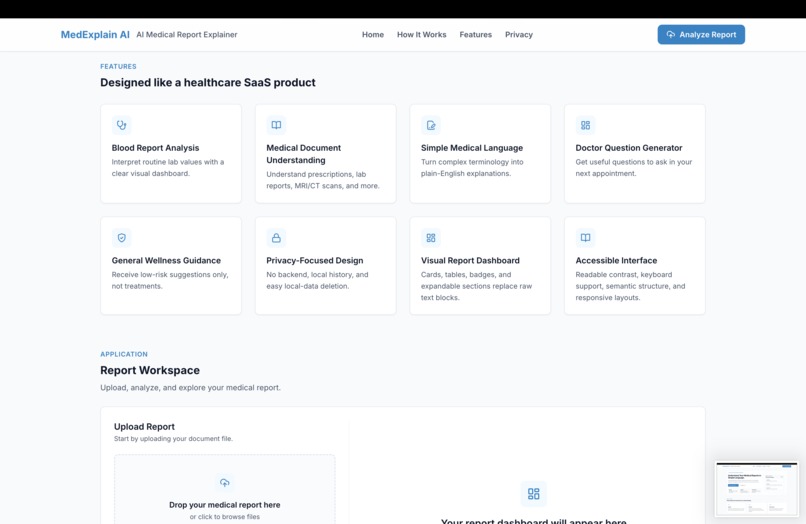Click the cloud upload icon in the drop zone
The width and height of the screenshot is (806, 524).
point(225,482)
